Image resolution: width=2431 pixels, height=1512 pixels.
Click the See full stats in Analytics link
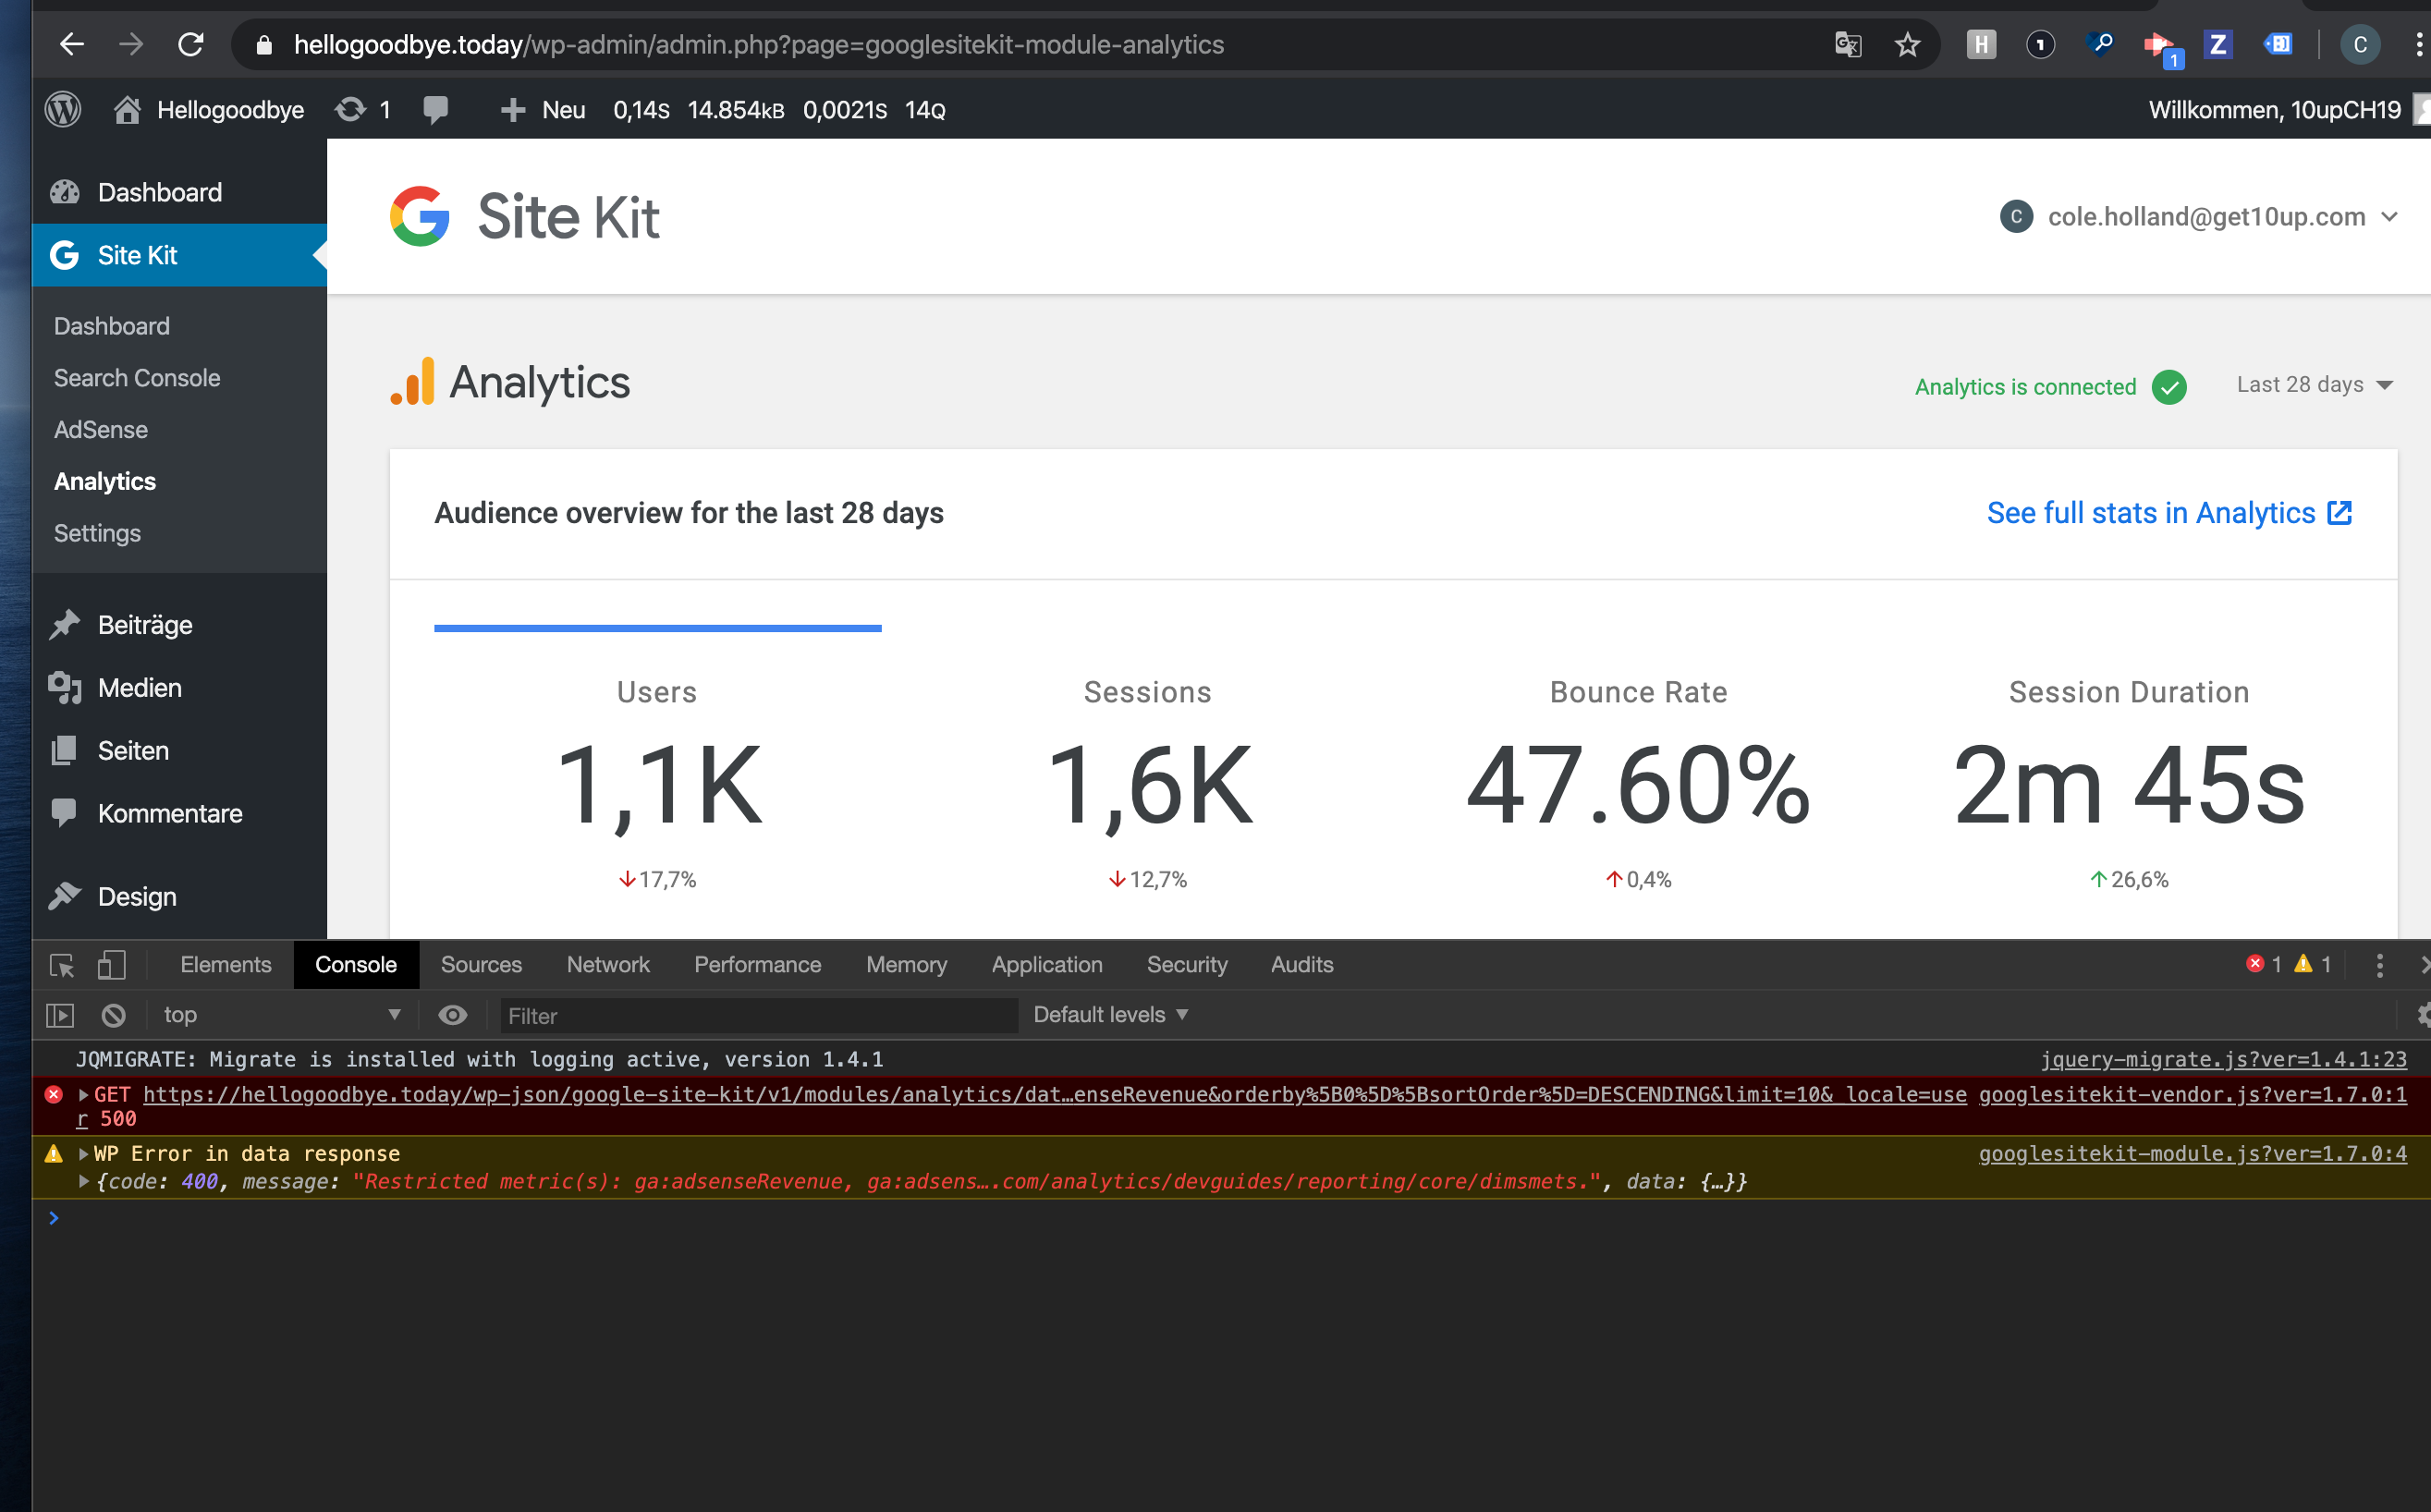click(x=2150, y=512)
